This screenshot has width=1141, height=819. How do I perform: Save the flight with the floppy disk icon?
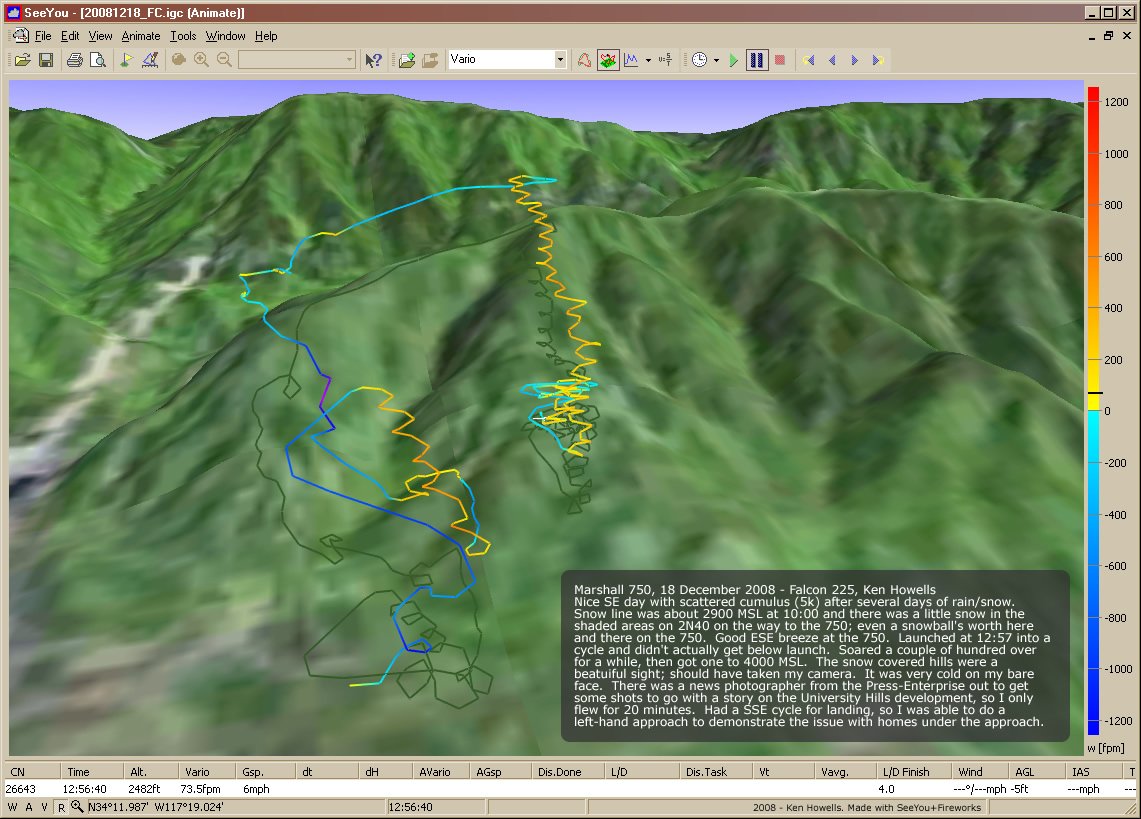pos(45,60)
